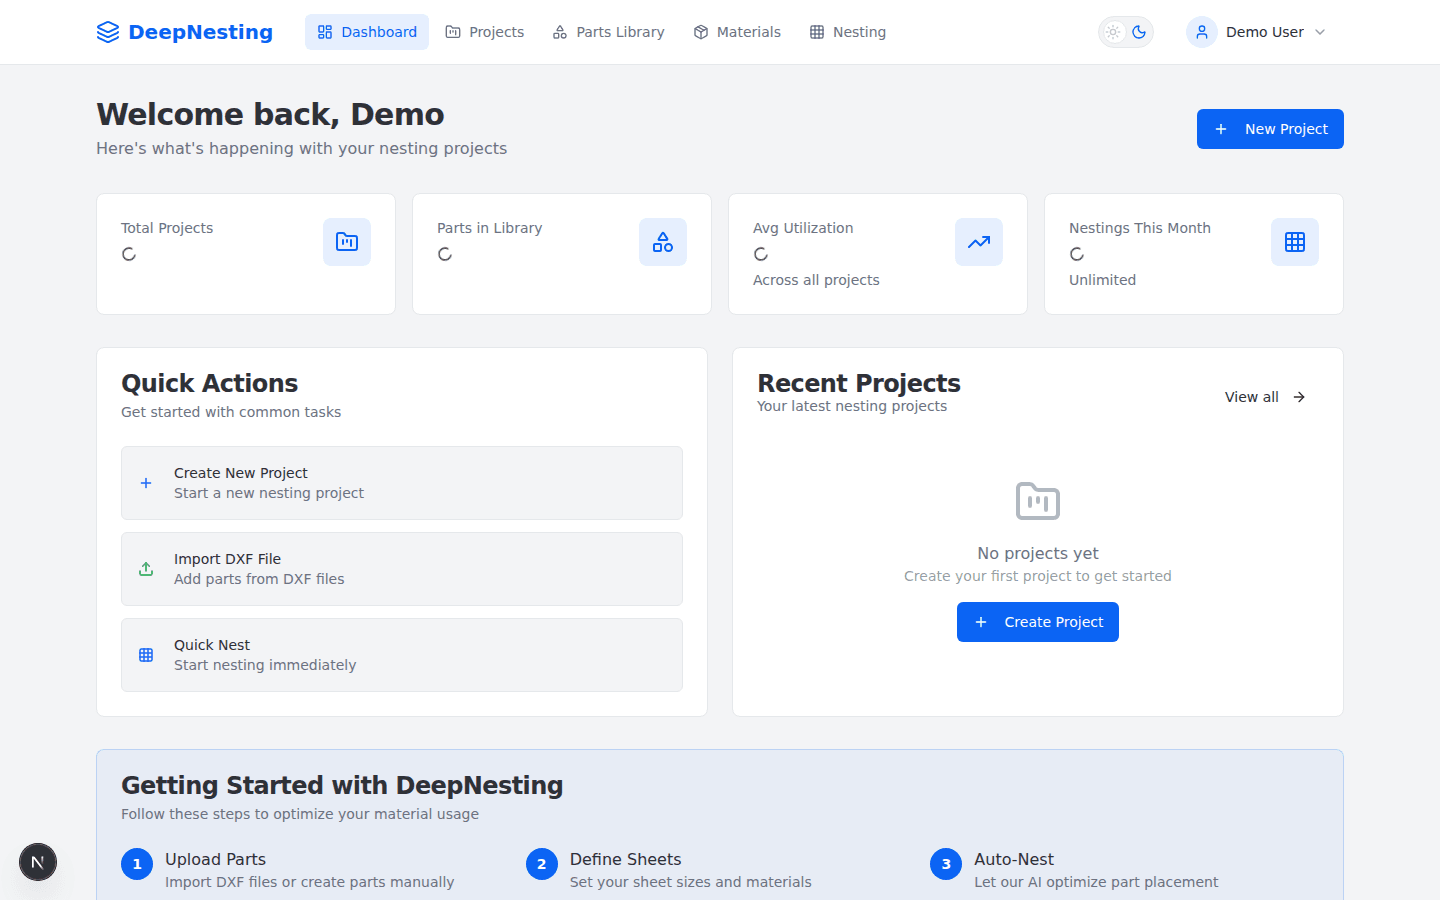Navigate to the Nesting tab
Viewport: 1440px width, 900px height.
click(x=848, y=32)
